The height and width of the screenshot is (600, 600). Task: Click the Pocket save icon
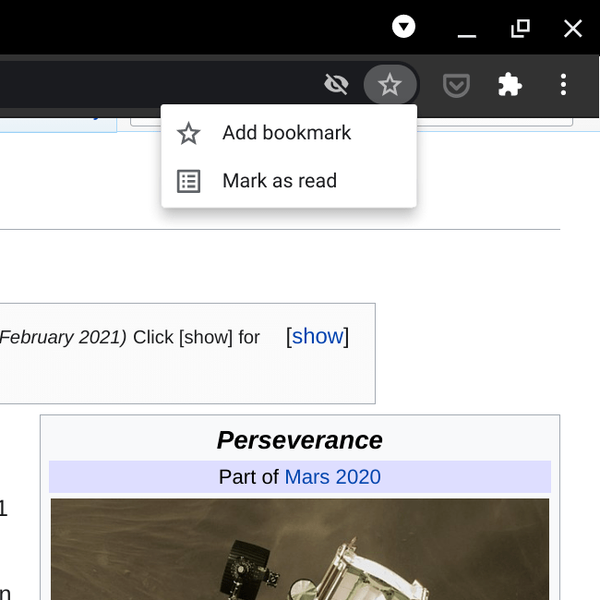(x=457, y=85)
